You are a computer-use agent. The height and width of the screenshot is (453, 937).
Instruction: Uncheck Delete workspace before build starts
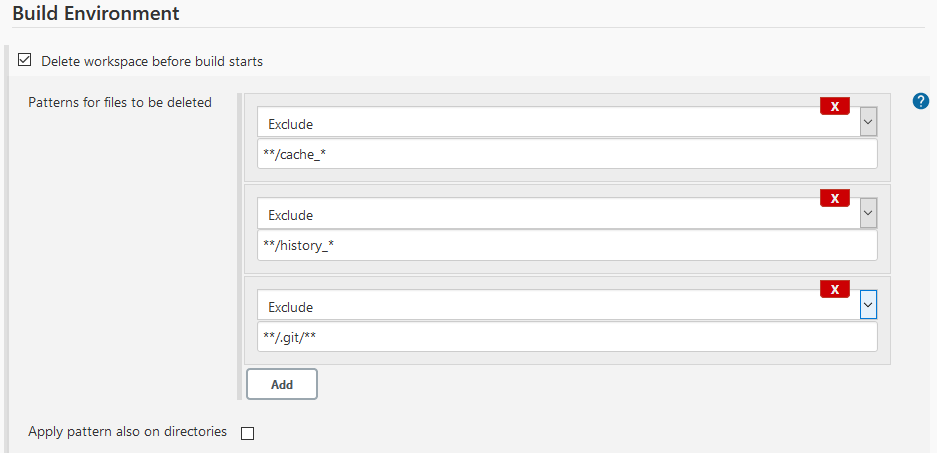point(25,60)
